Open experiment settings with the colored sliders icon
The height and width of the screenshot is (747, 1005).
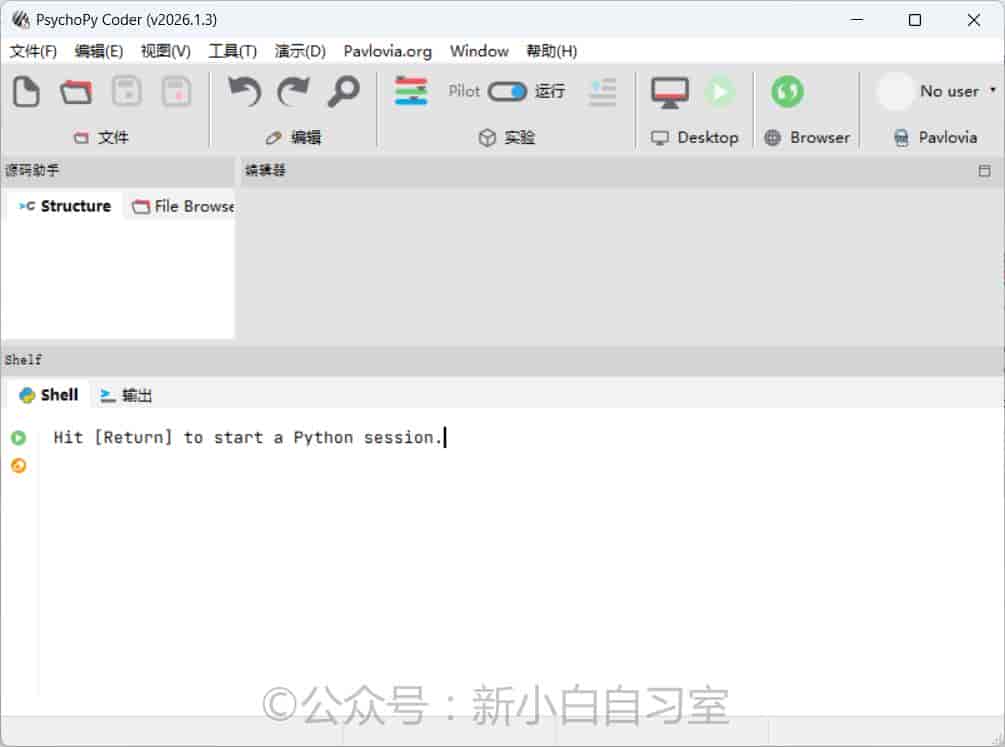[x=411, y=91]
